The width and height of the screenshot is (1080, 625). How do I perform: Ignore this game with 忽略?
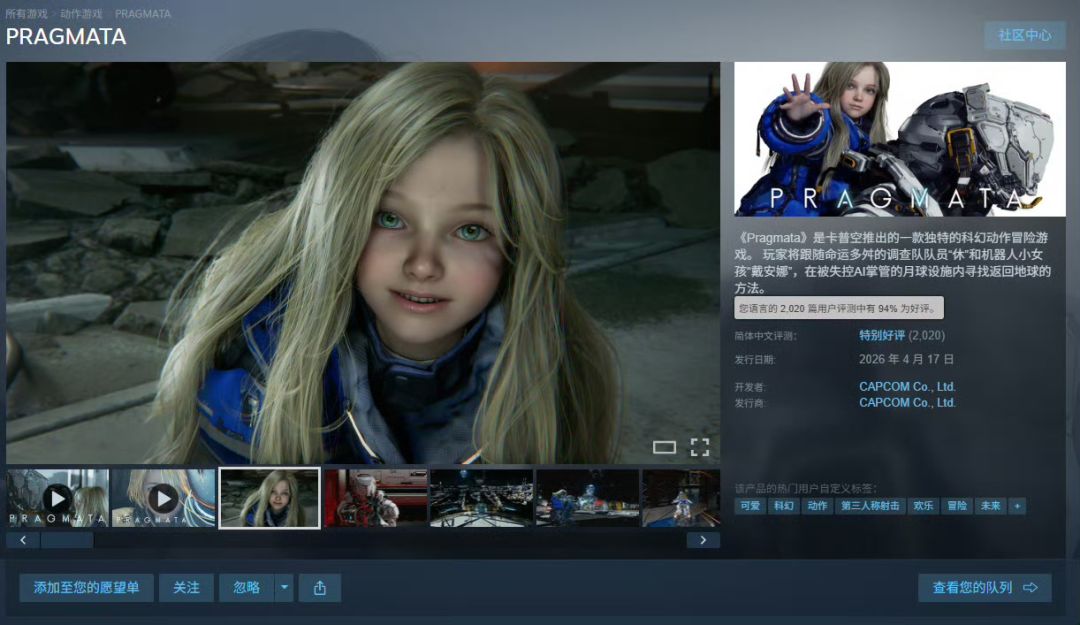247,588
